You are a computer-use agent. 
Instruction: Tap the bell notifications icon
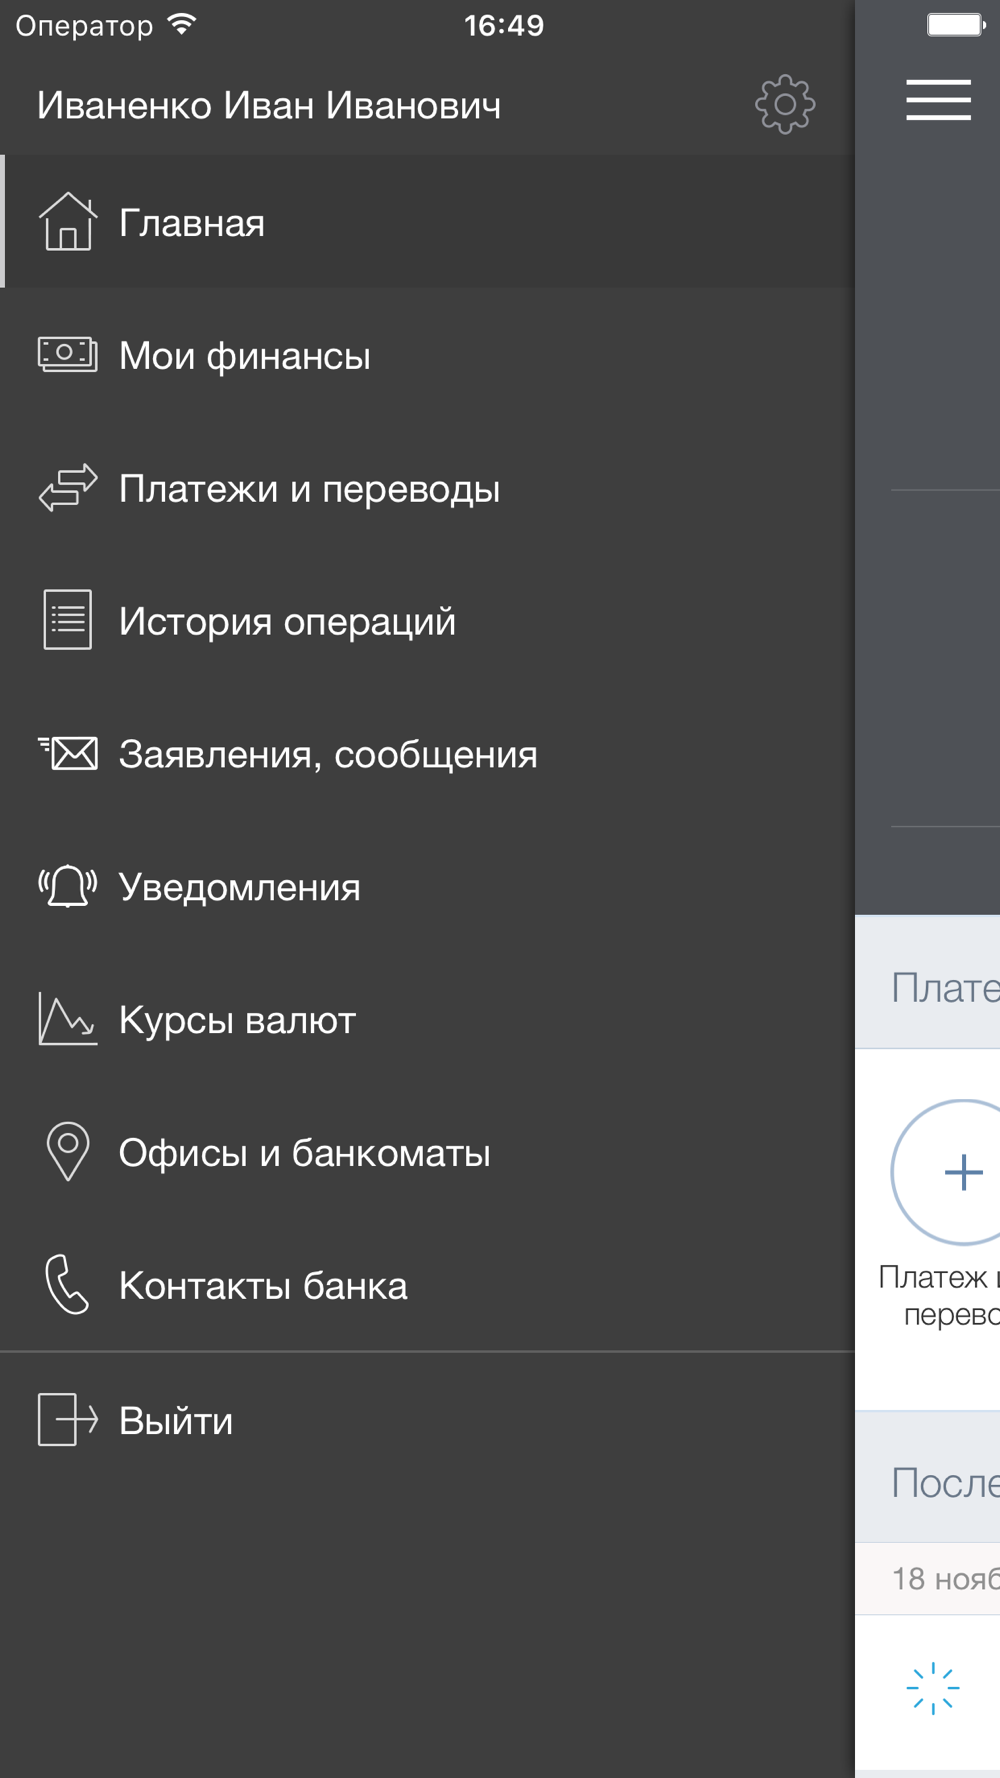pos(67,886)
